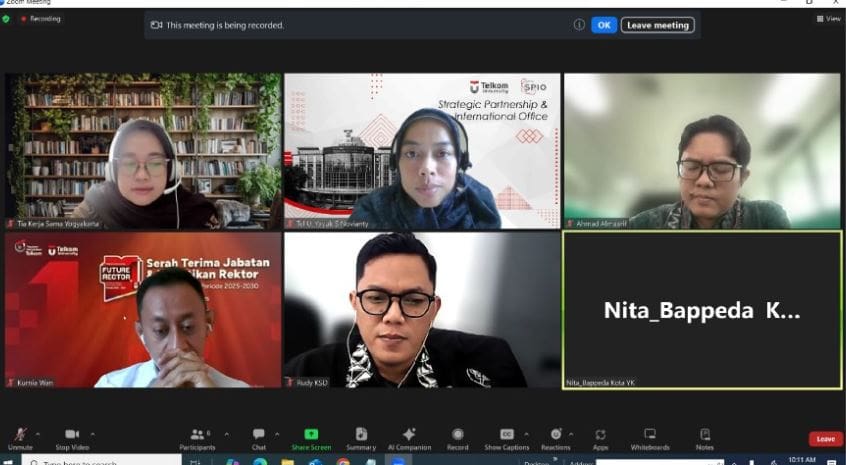Click Leave meeting in the recording banner
Viewport: 846px width, 465px height.
657,25
